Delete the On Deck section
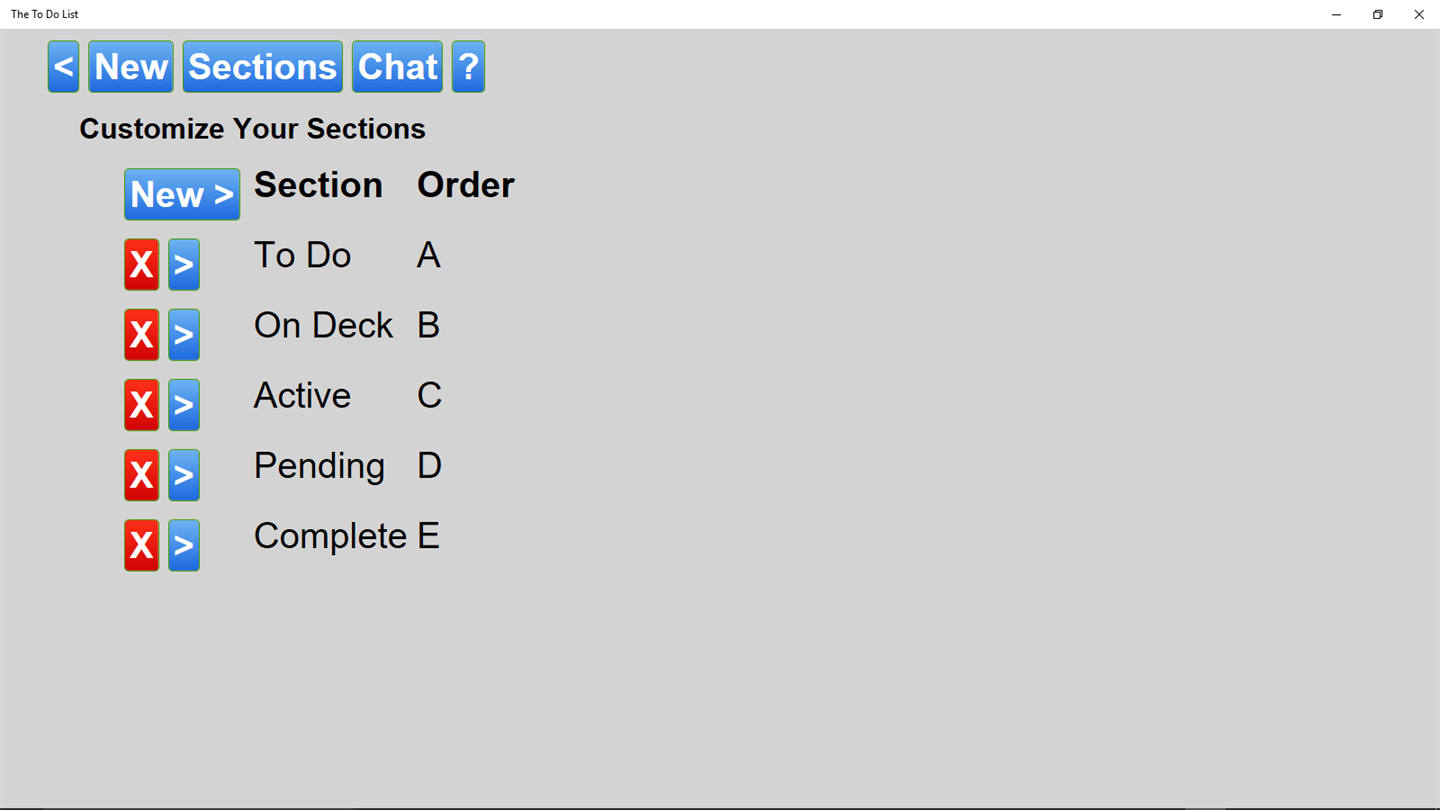 pyautogui.click(x=142, y=335)
